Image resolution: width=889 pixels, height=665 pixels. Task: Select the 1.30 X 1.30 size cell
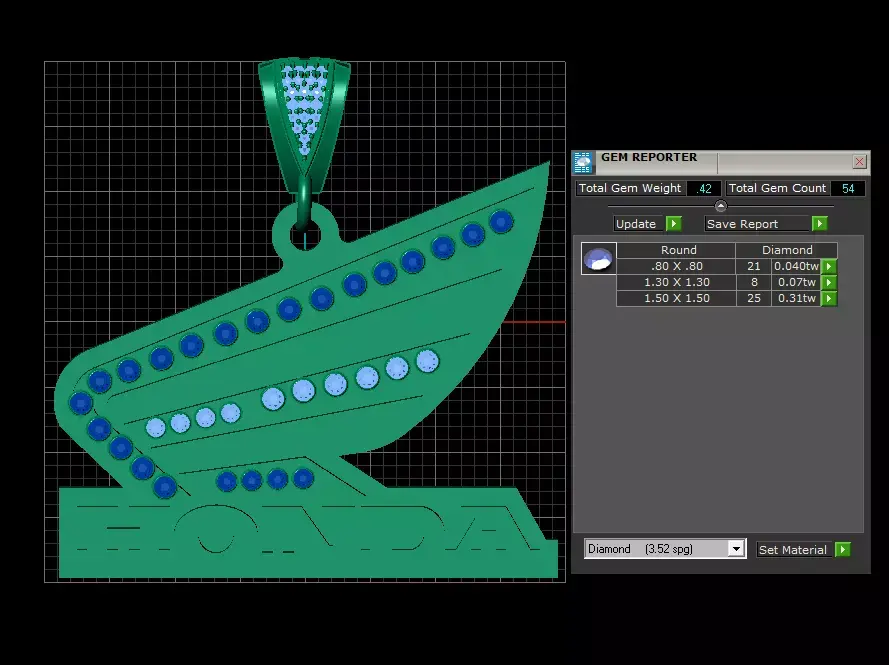click(x=676, y=282)
